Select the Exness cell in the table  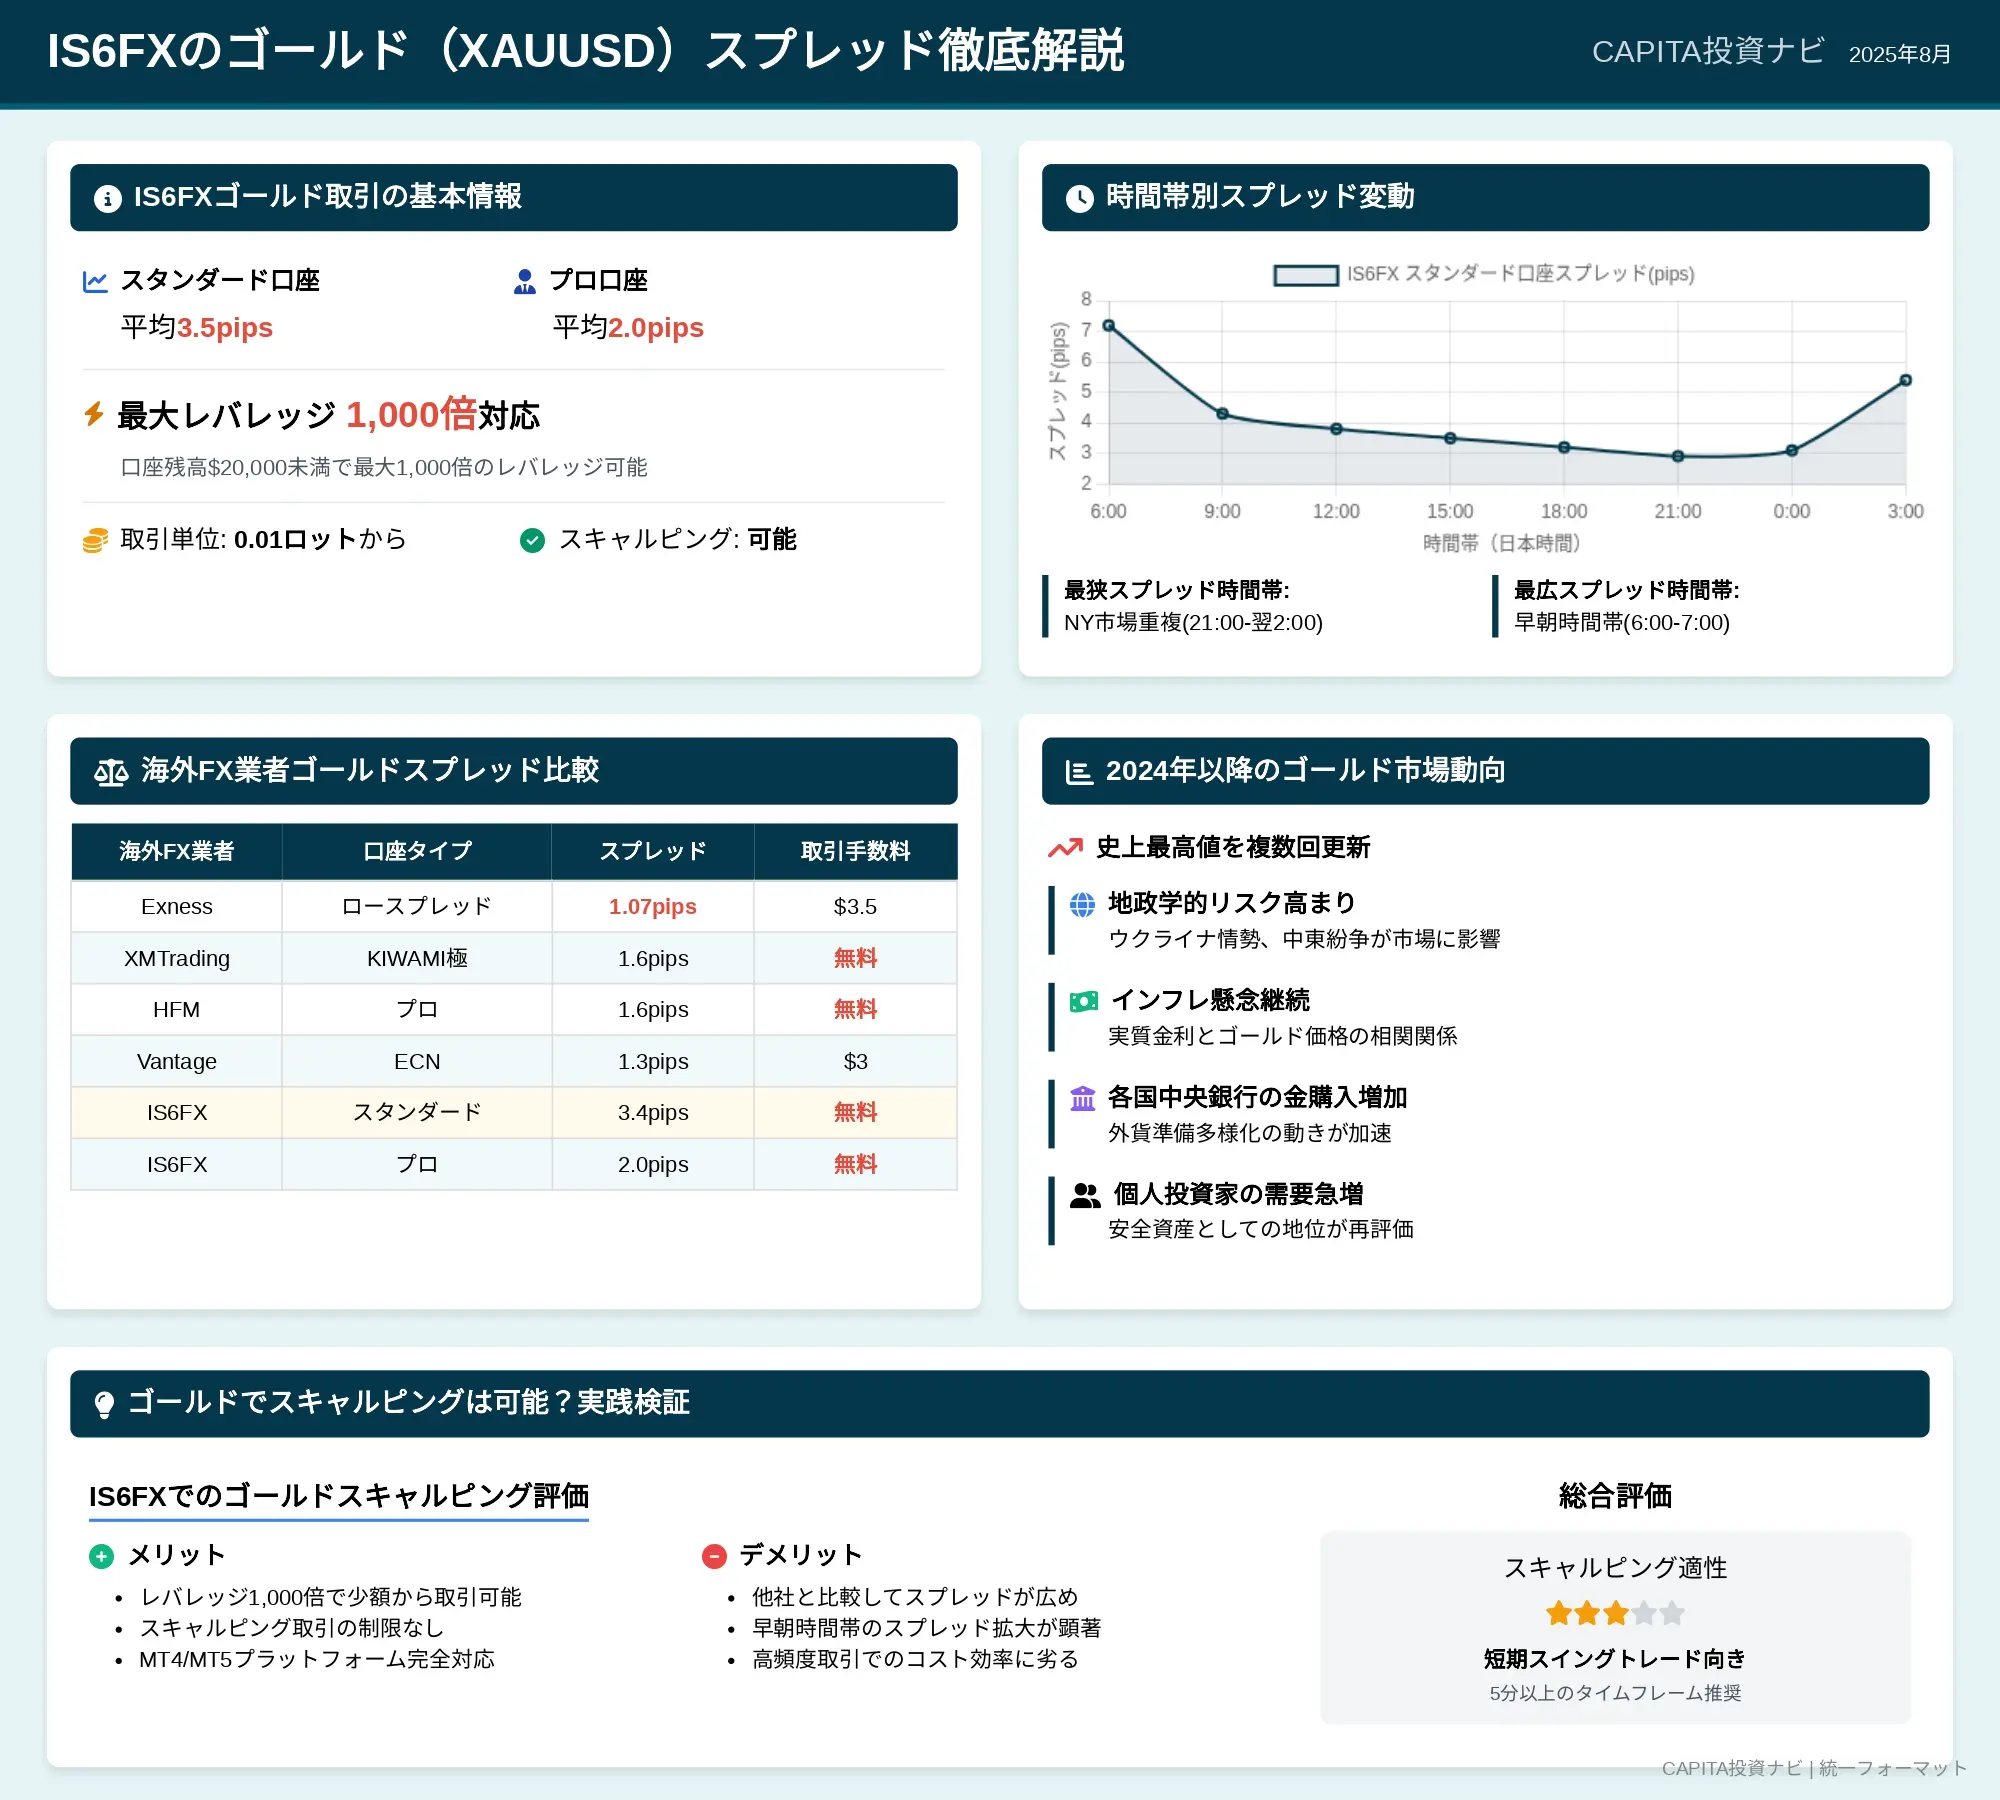(x=177, y=906)
